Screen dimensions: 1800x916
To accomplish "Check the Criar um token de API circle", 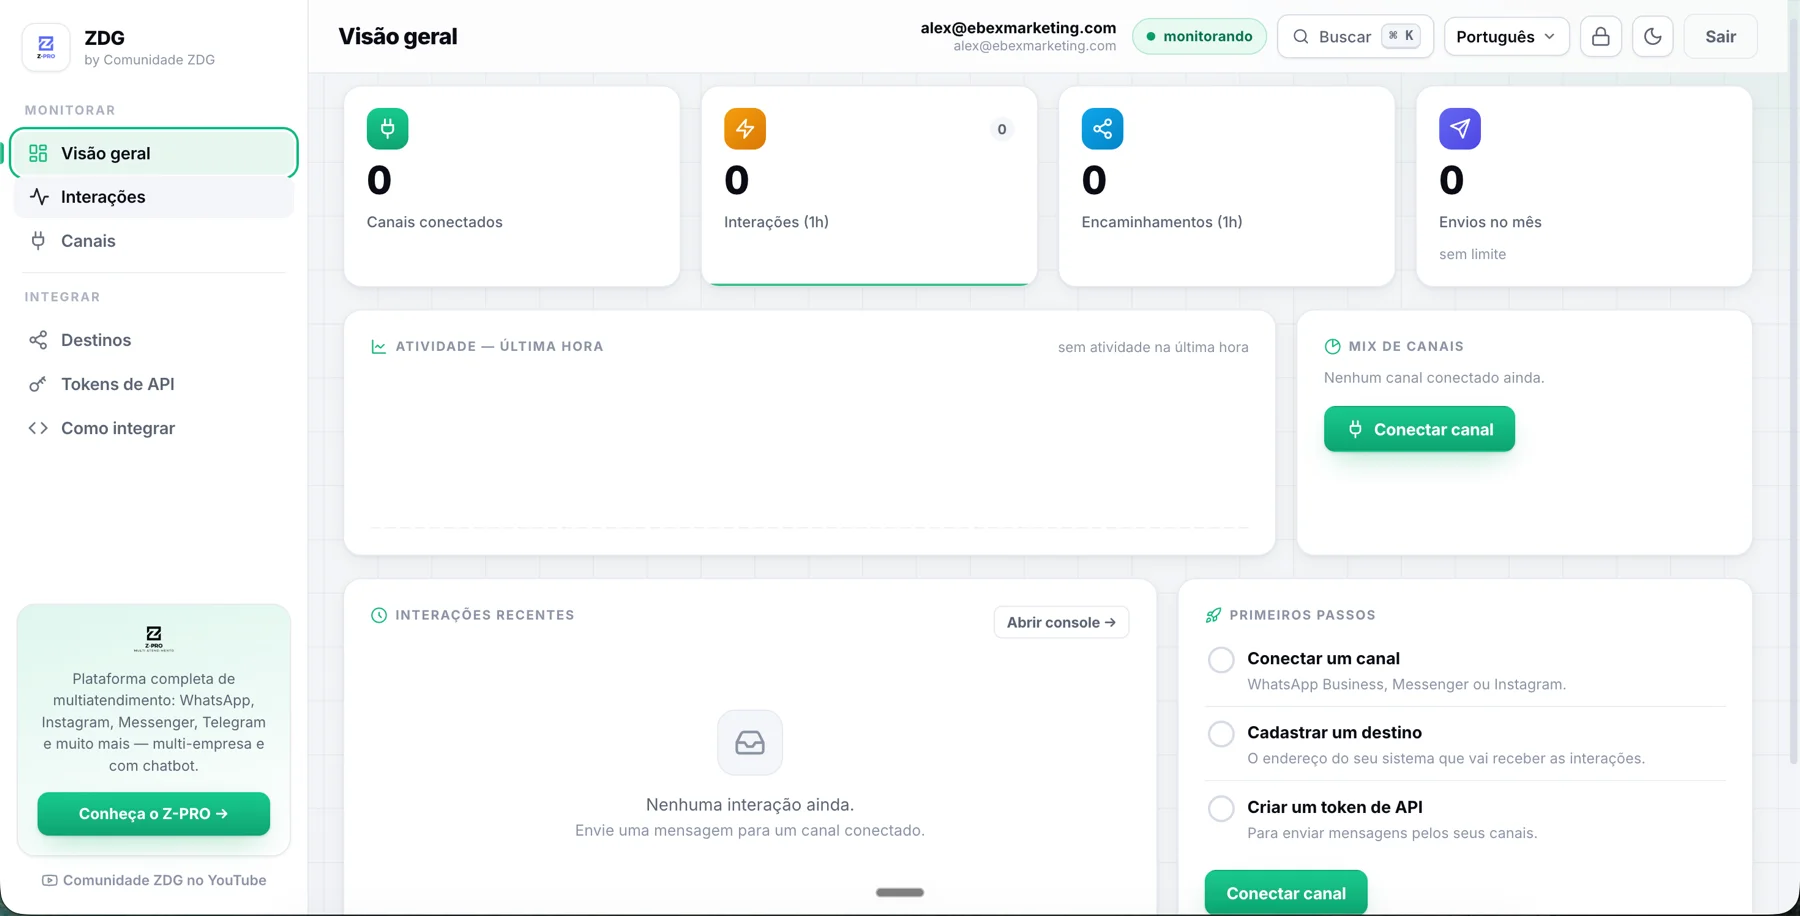I will pyautogui.click(x=1221, y=808).
